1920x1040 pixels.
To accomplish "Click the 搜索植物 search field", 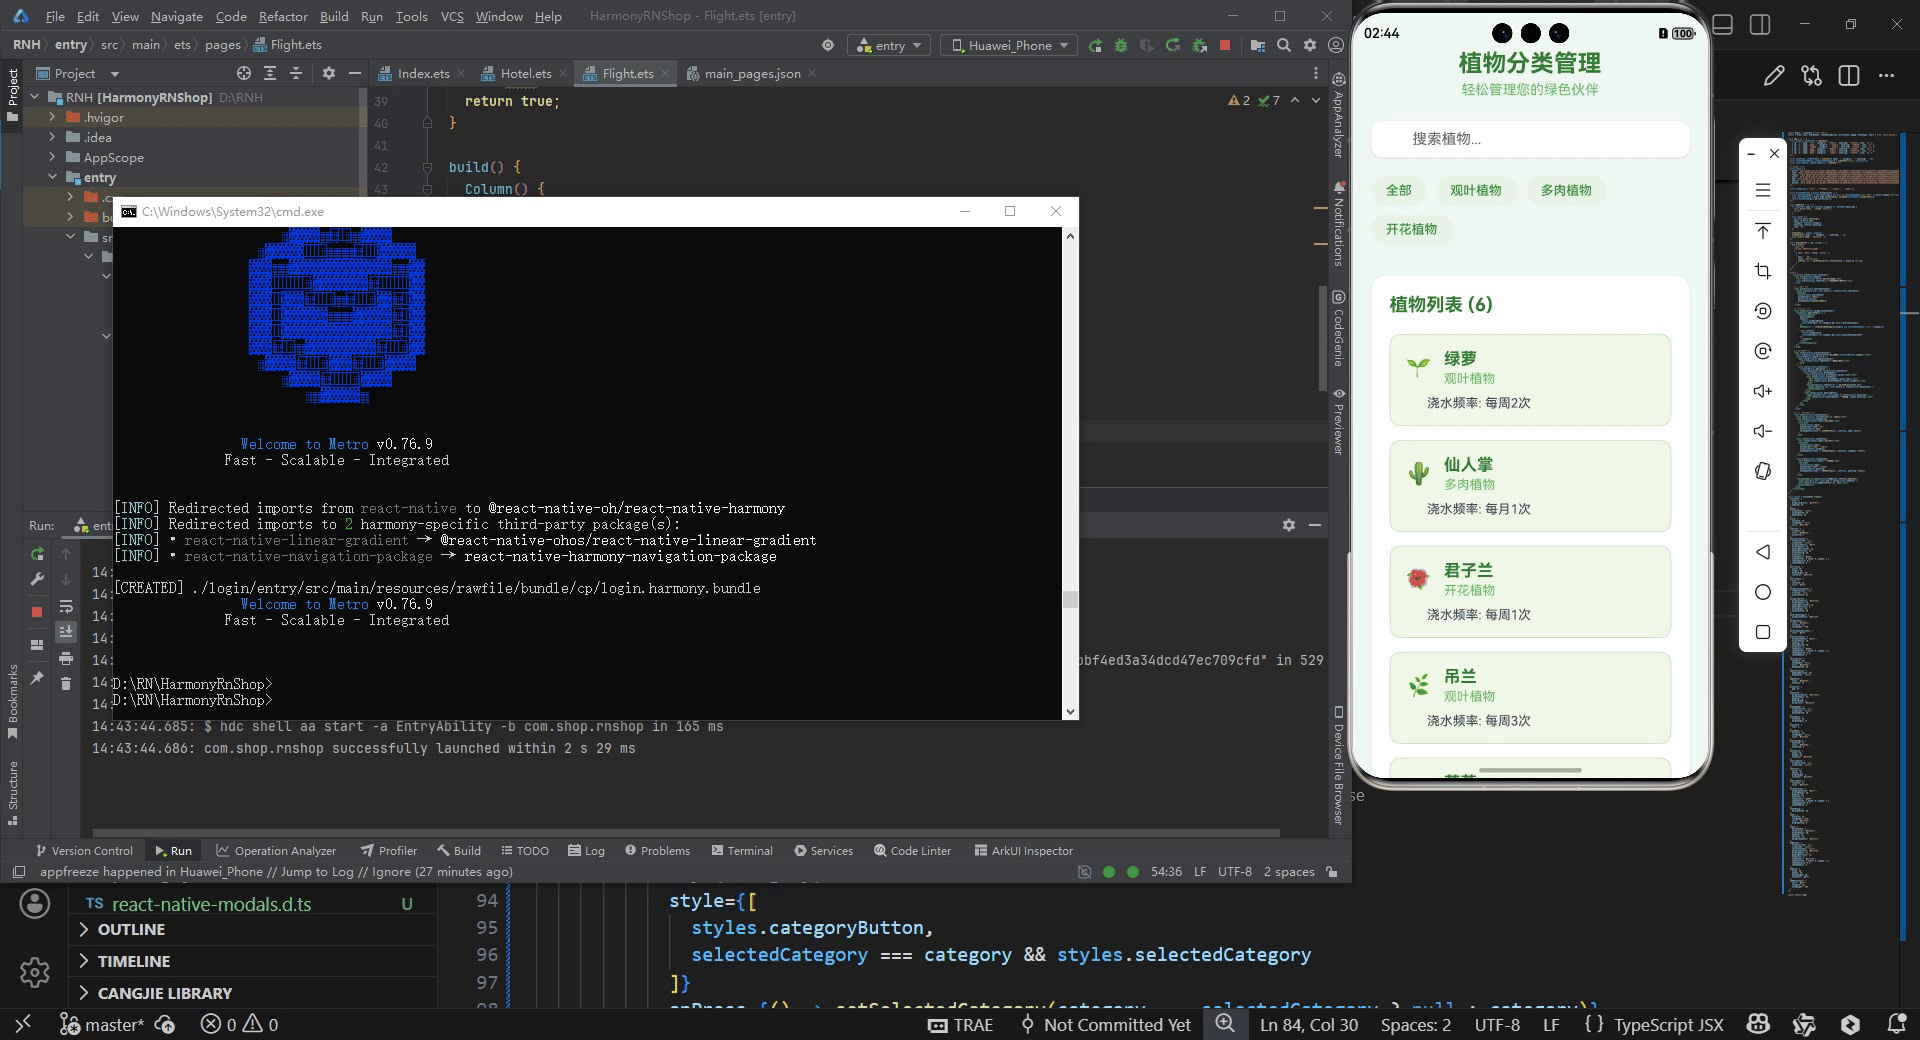I will 1530,139.
